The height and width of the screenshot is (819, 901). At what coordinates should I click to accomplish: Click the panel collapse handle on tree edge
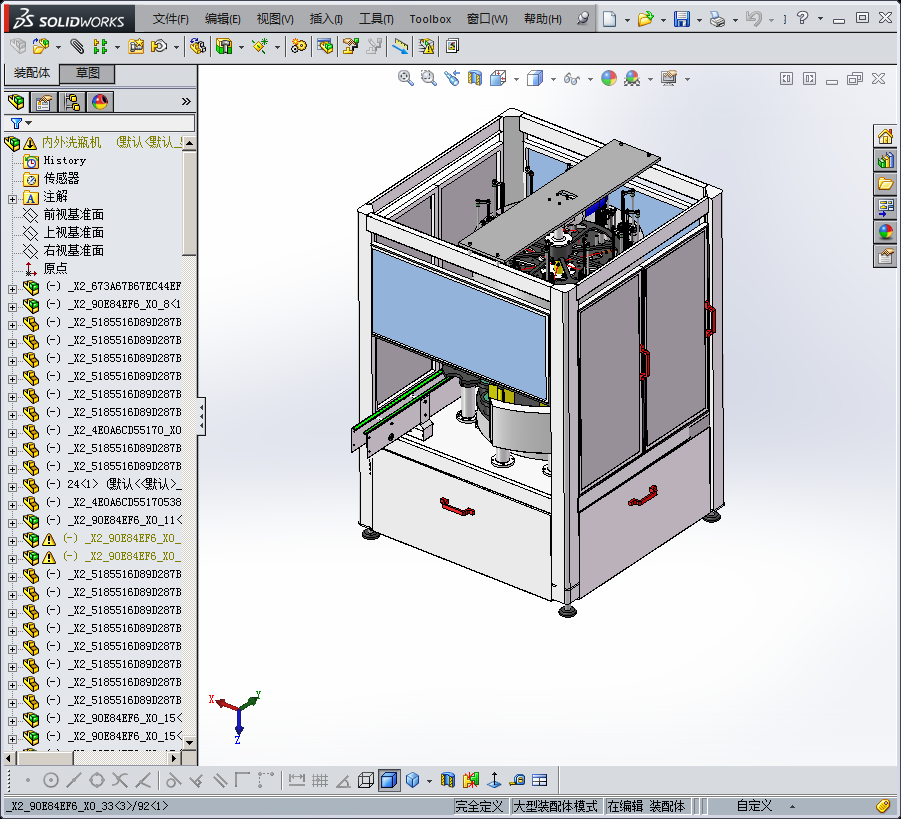(x=201, y=416)
